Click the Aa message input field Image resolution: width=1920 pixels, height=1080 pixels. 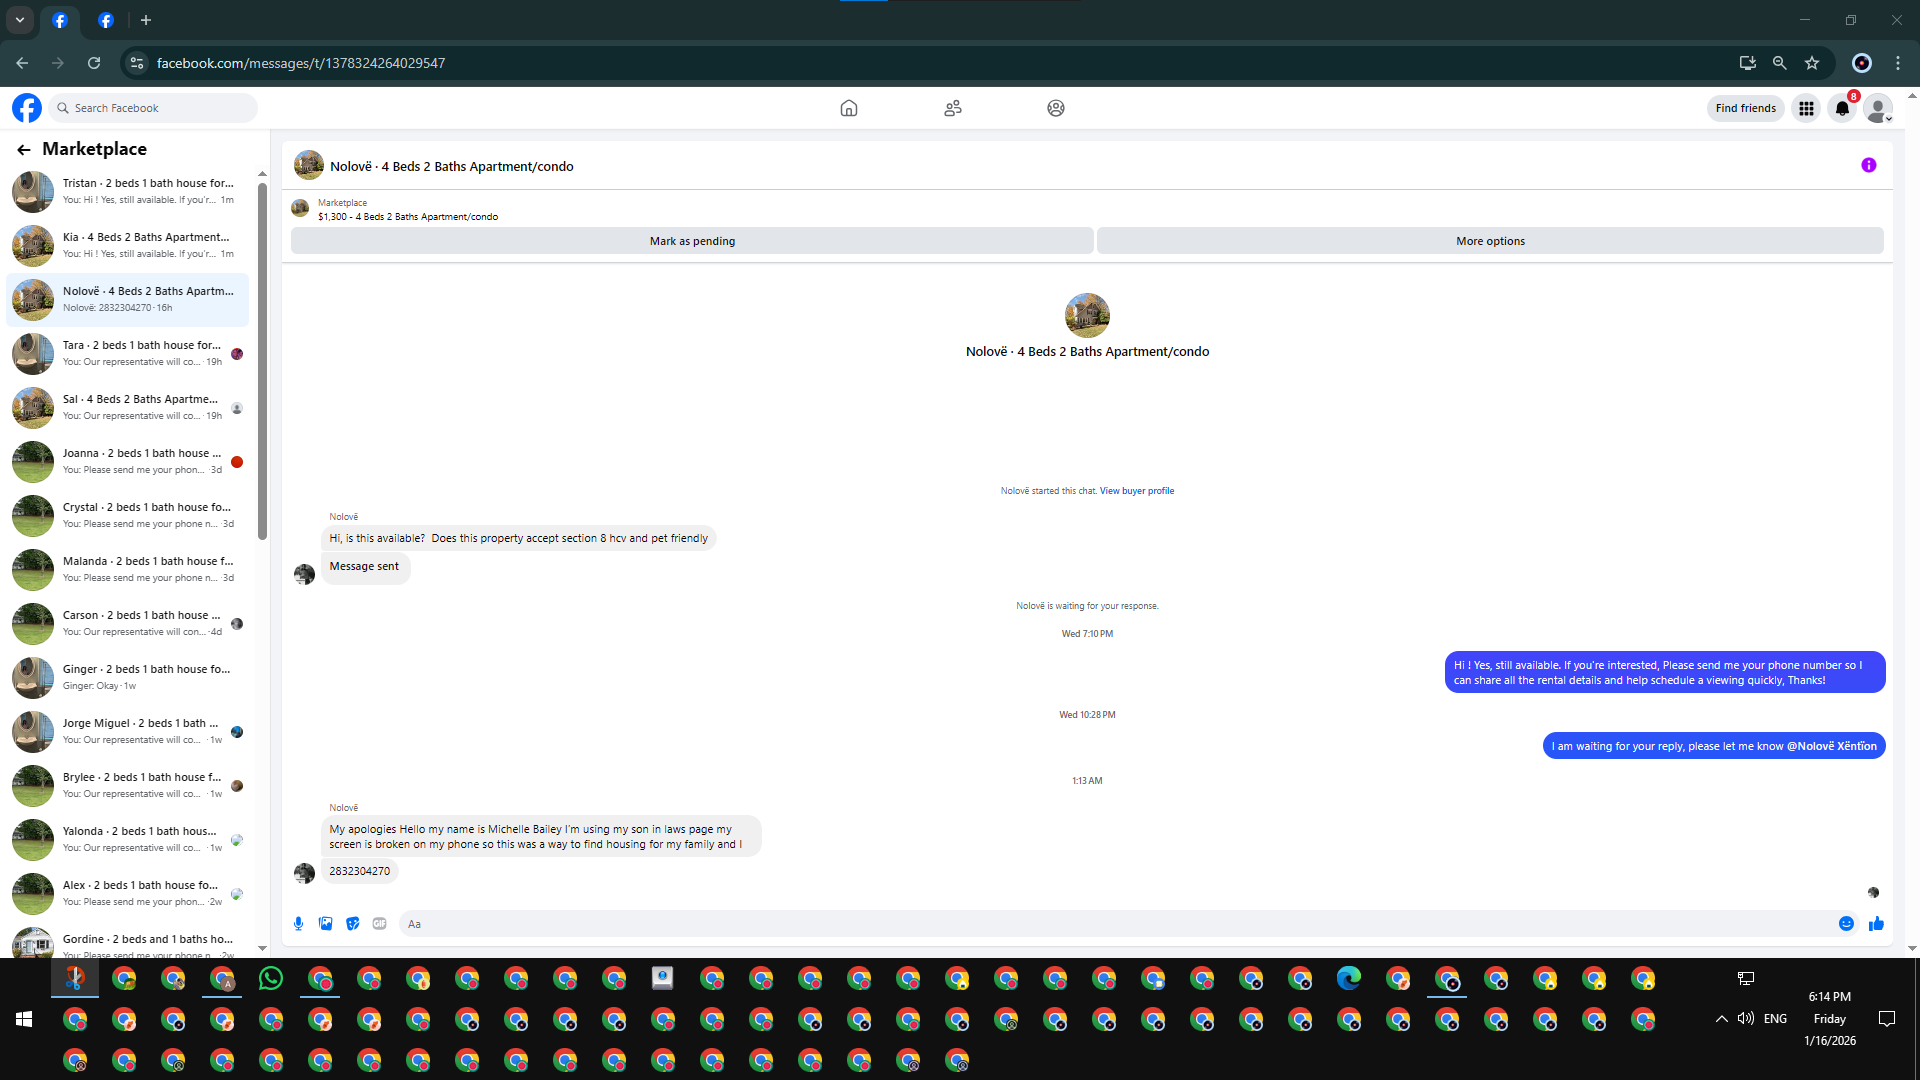tap(1100, 924)
